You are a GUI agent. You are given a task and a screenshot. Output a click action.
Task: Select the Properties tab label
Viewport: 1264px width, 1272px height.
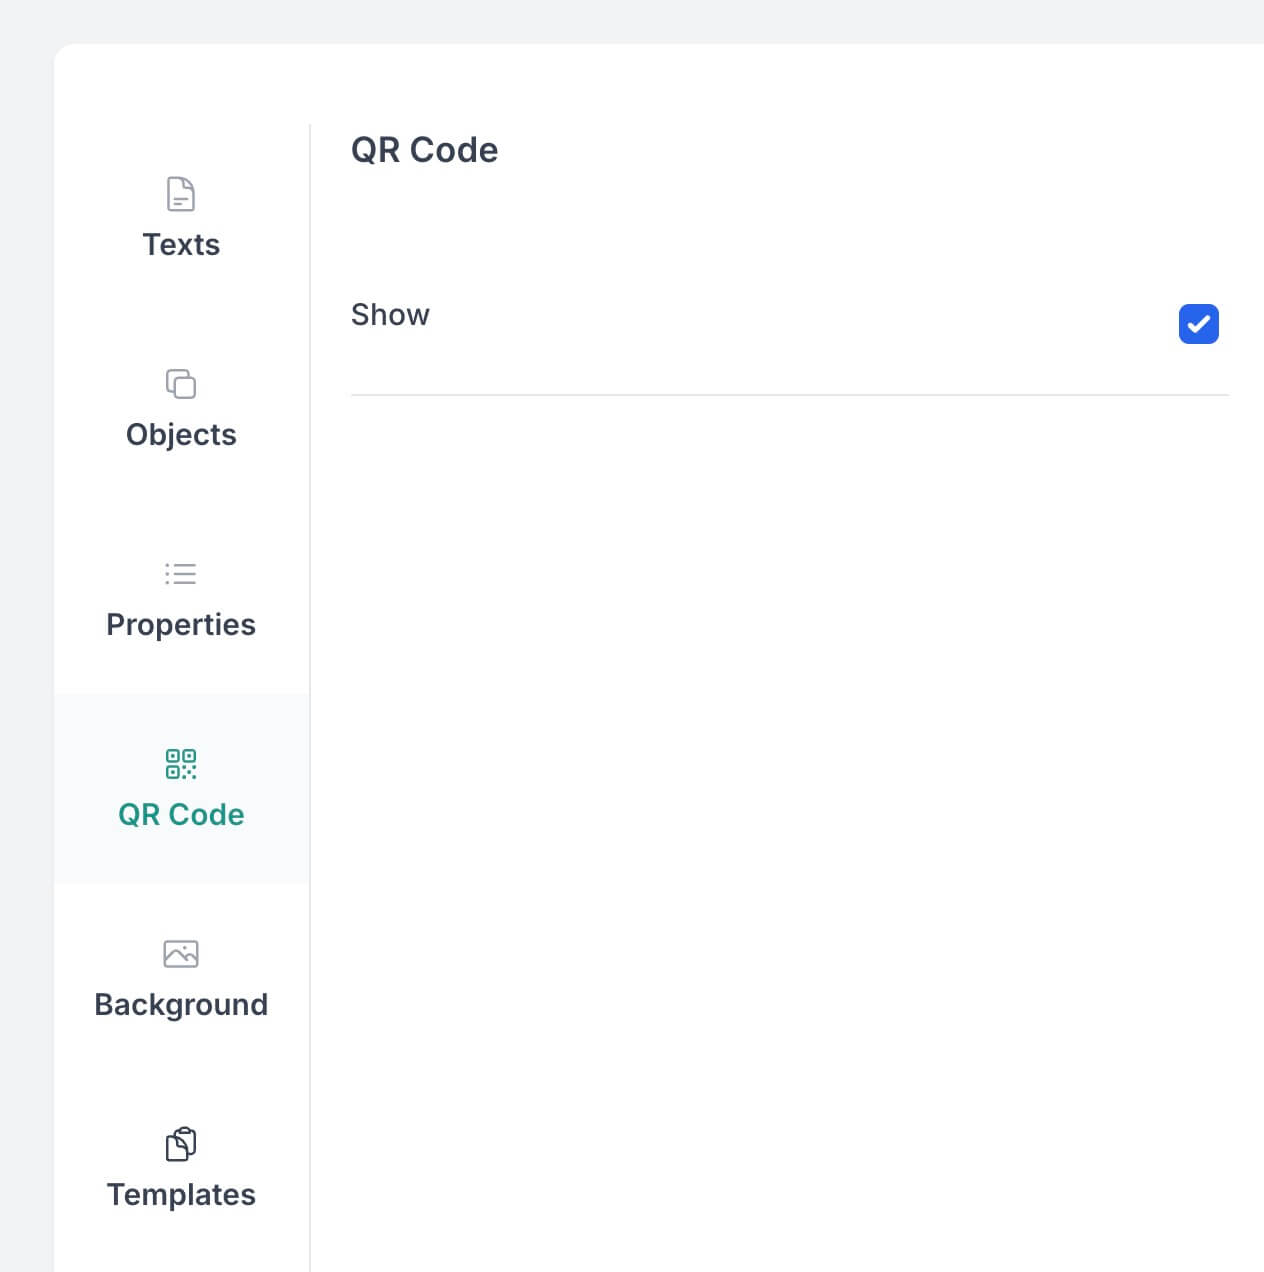(x=181, y=625)
